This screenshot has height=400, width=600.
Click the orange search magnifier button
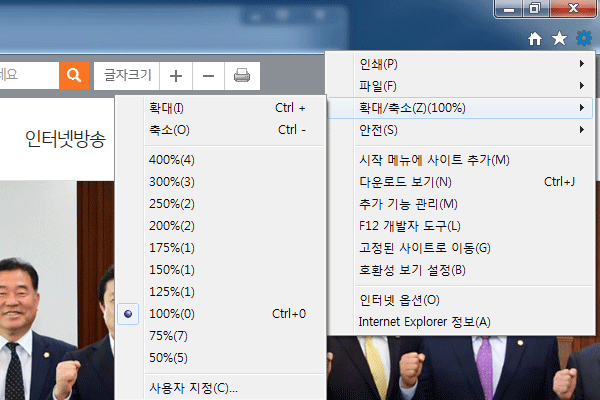(74, 75)
